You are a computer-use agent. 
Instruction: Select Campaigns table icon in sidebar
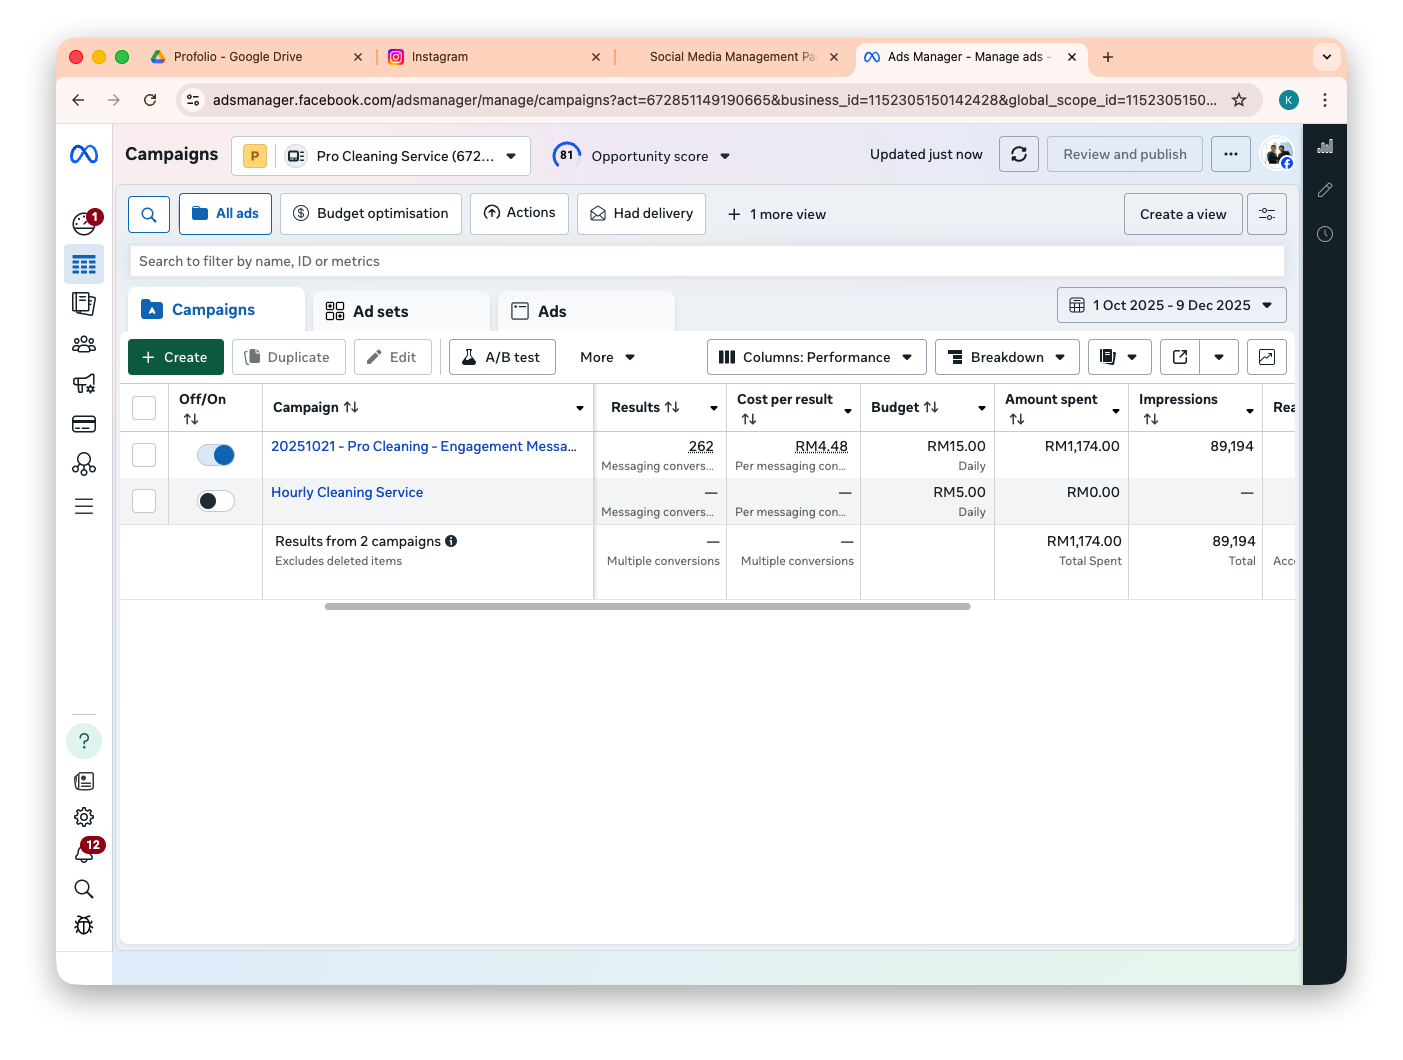click(x=84, y=264)
